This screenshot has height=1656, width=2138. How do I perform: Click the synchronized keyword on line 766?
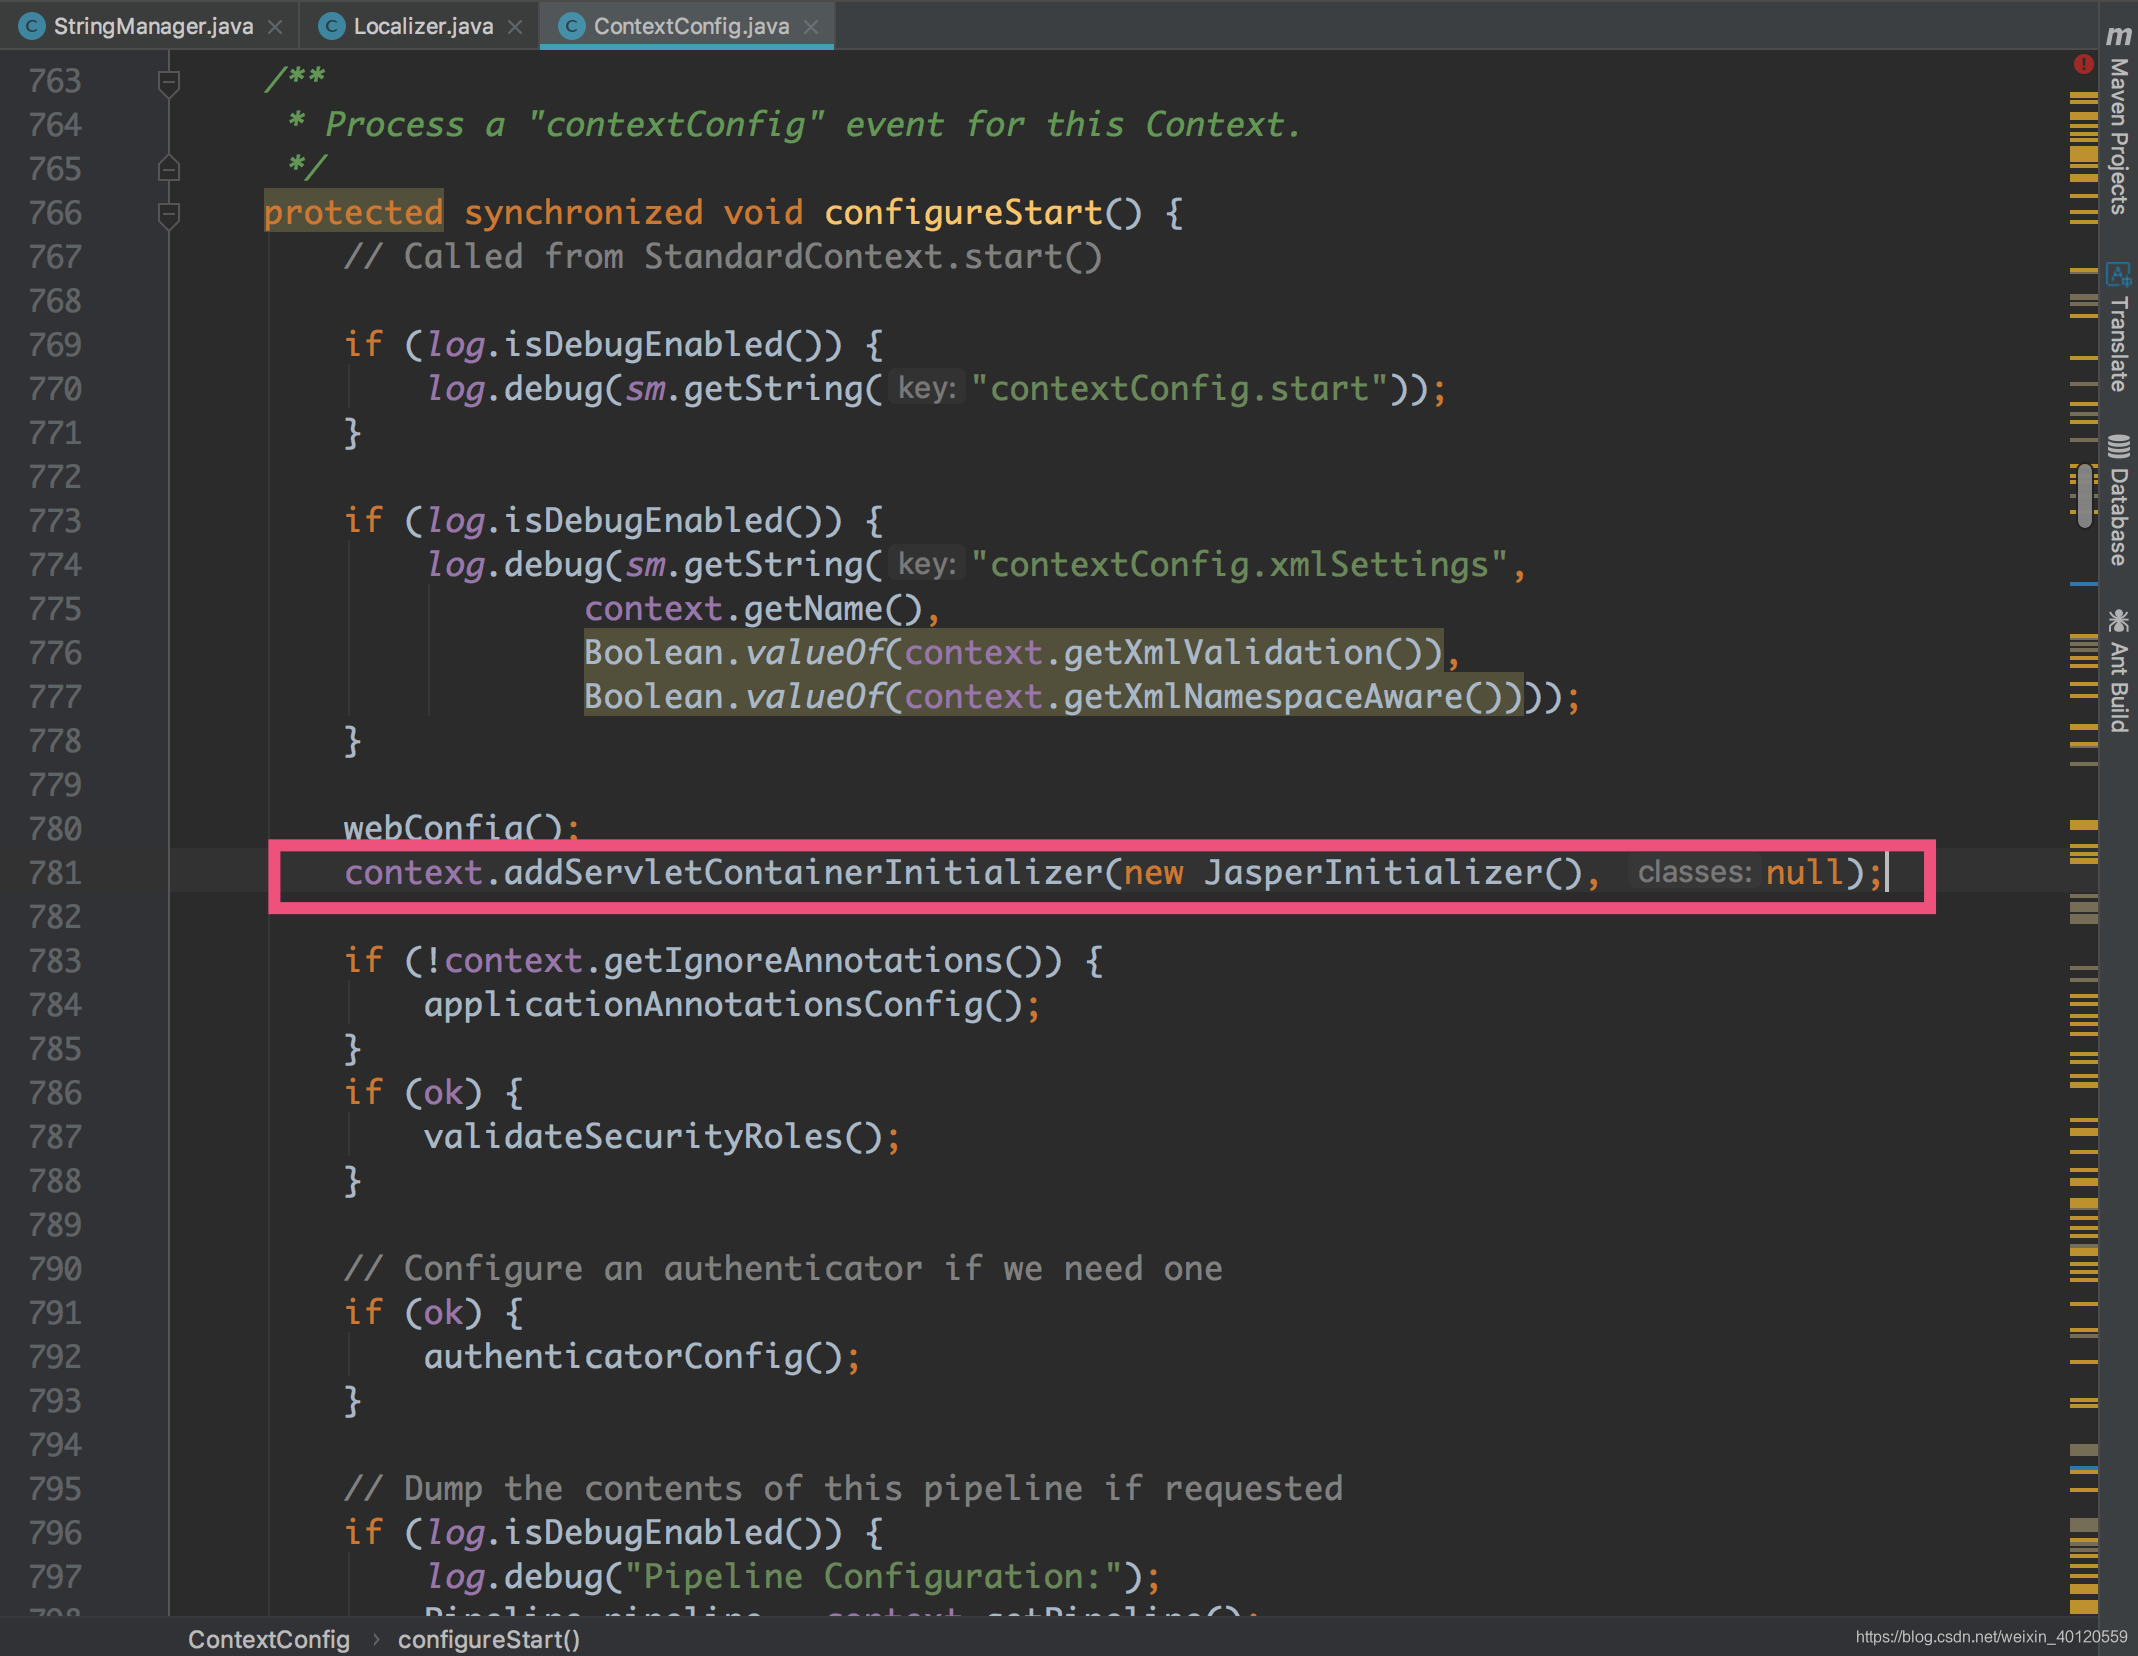coord(583,212)
